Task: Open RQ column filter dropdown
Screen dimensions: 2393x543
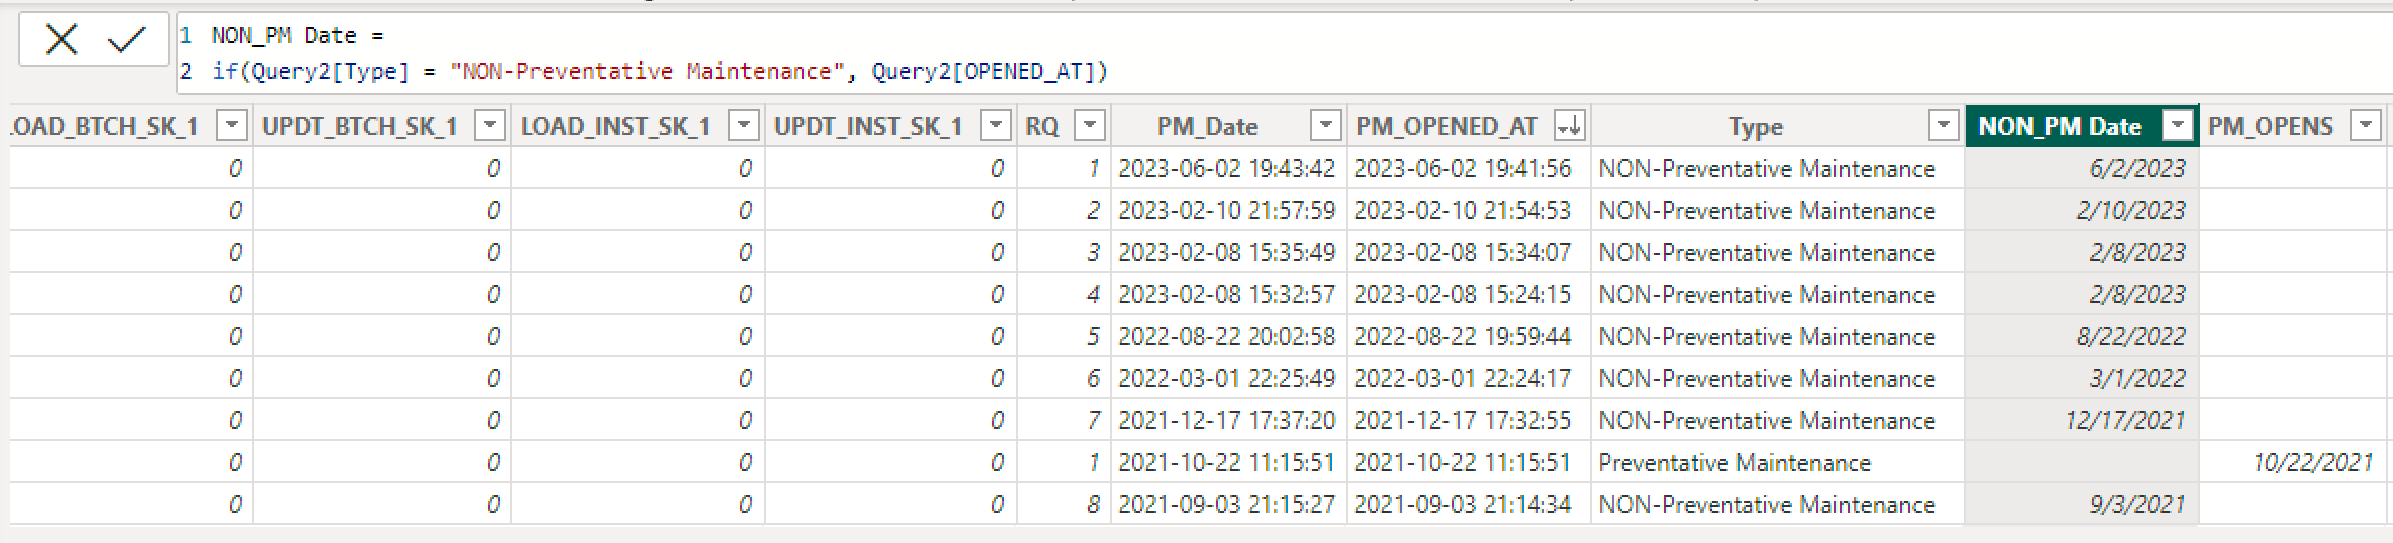Action: pos(1090,126)
